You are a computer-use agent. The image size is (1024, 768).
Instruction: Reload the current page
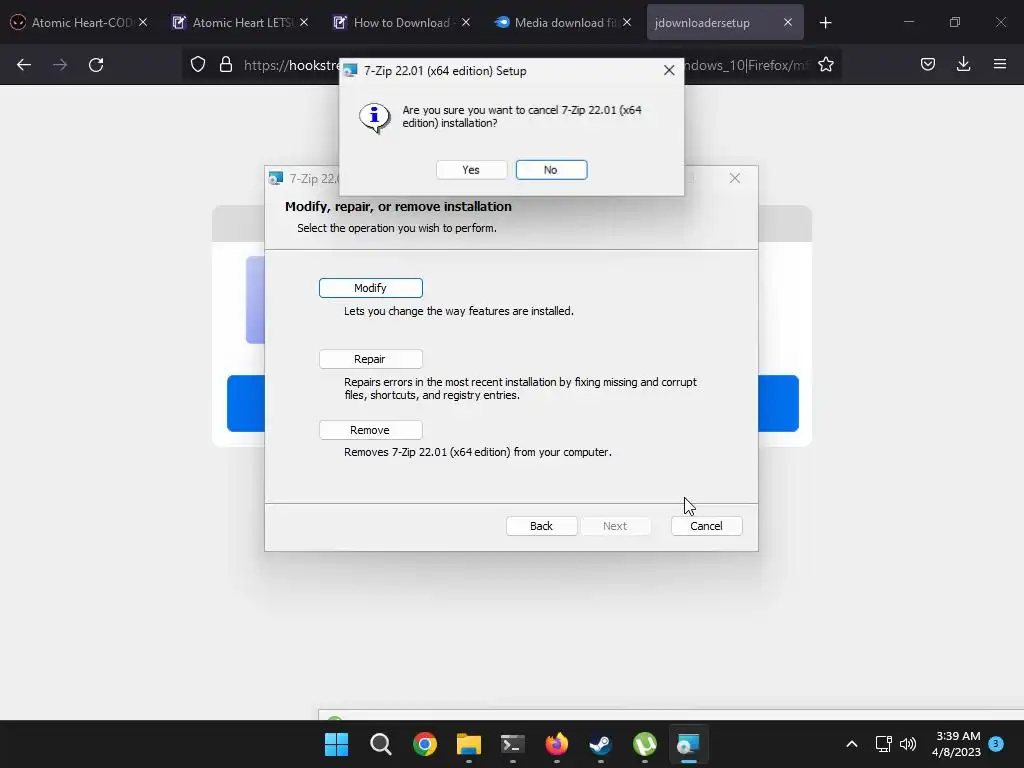click(96, 65)
